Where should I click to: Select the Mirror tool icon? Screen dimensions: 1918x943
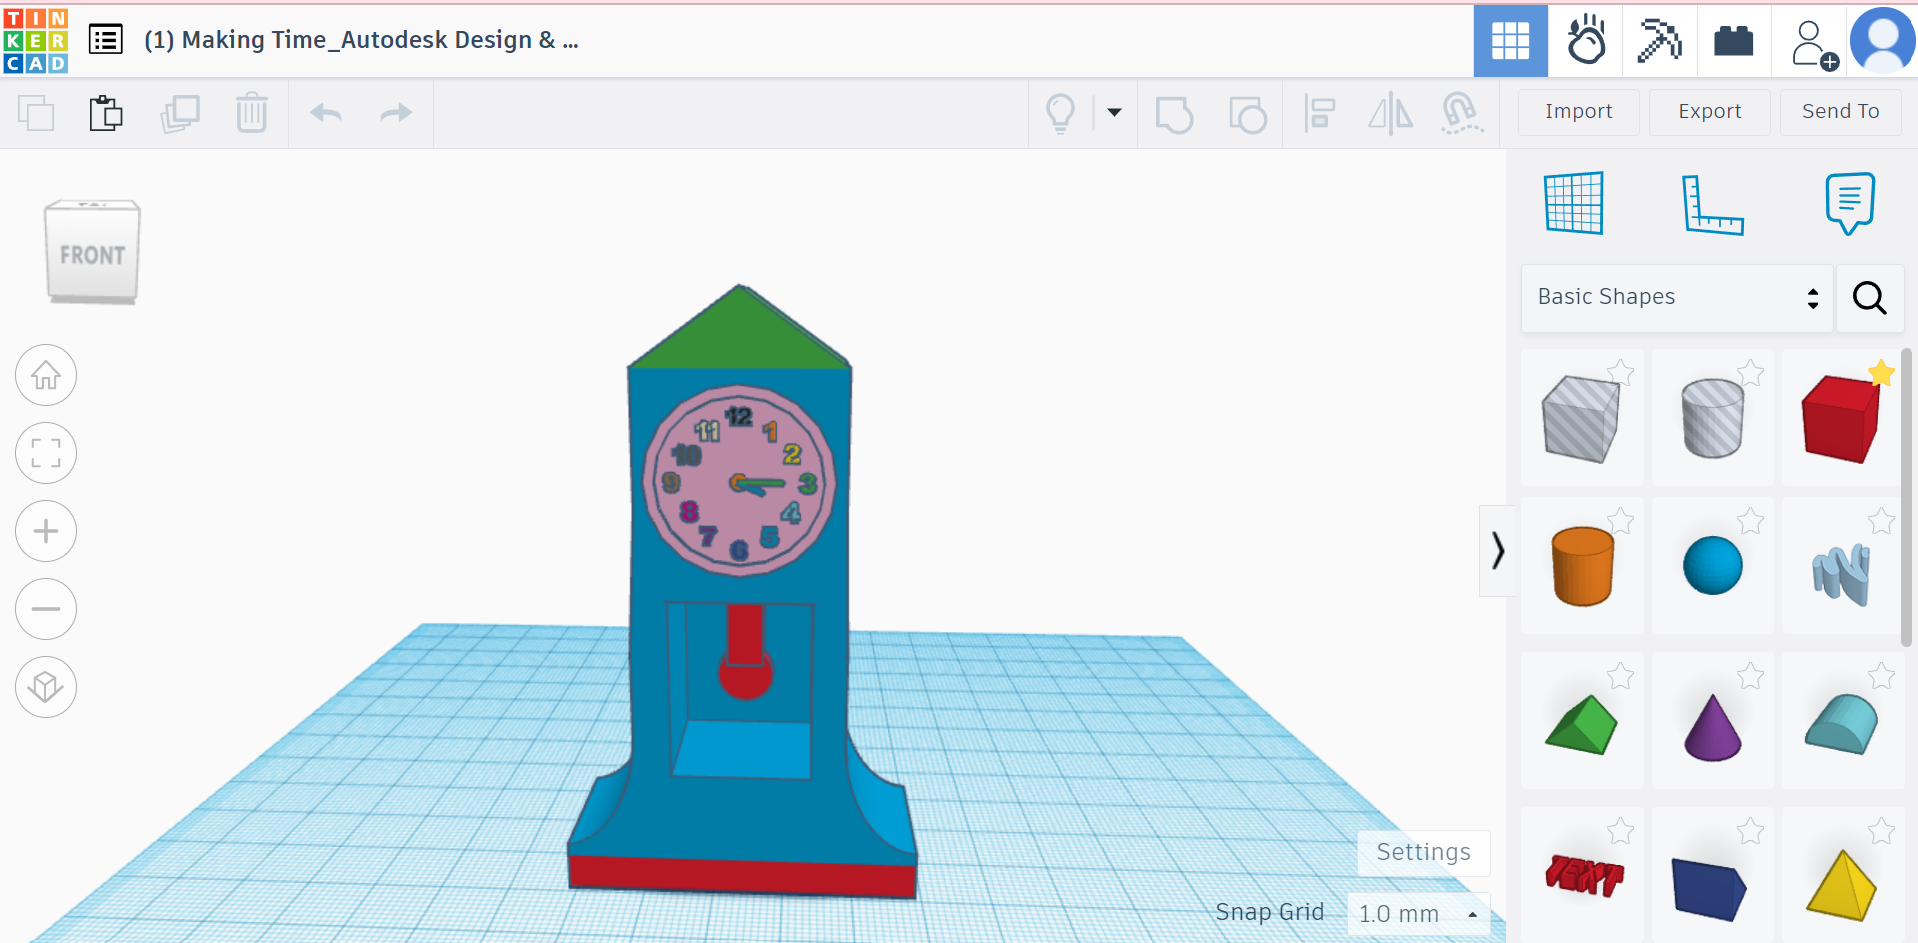click(1390, 114)
